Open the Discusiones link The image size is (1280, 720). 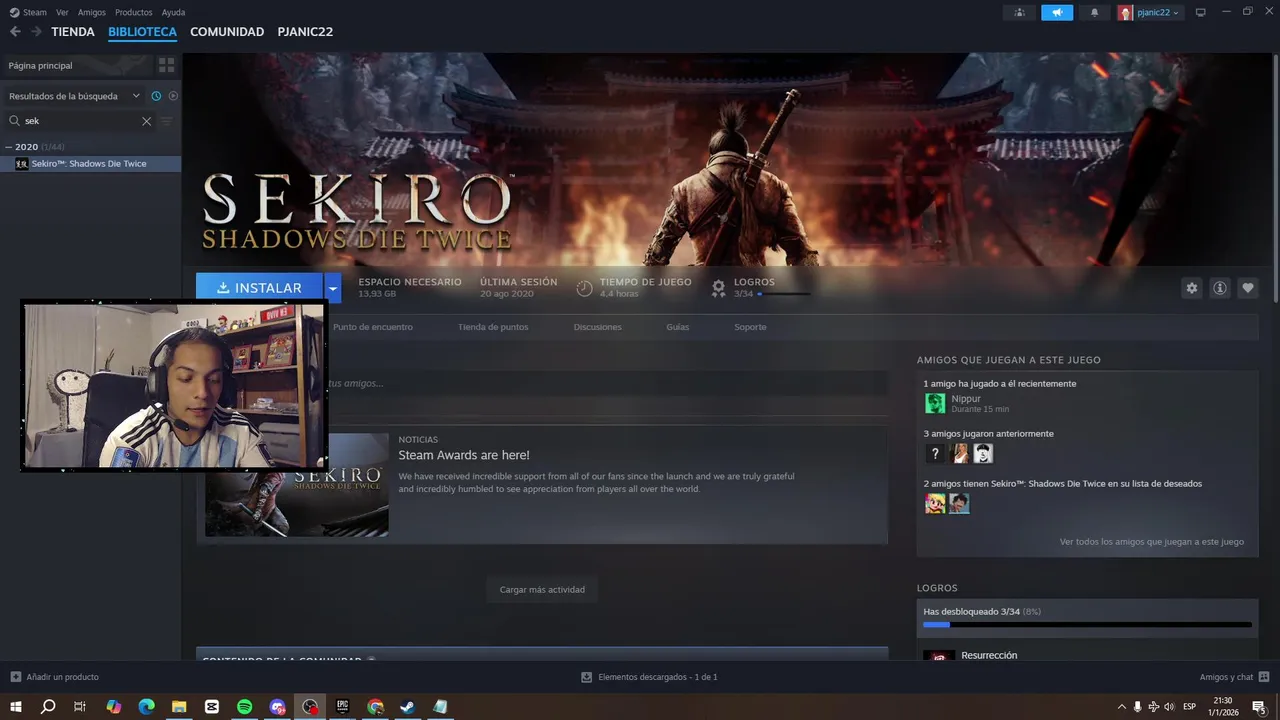(598, 327)
